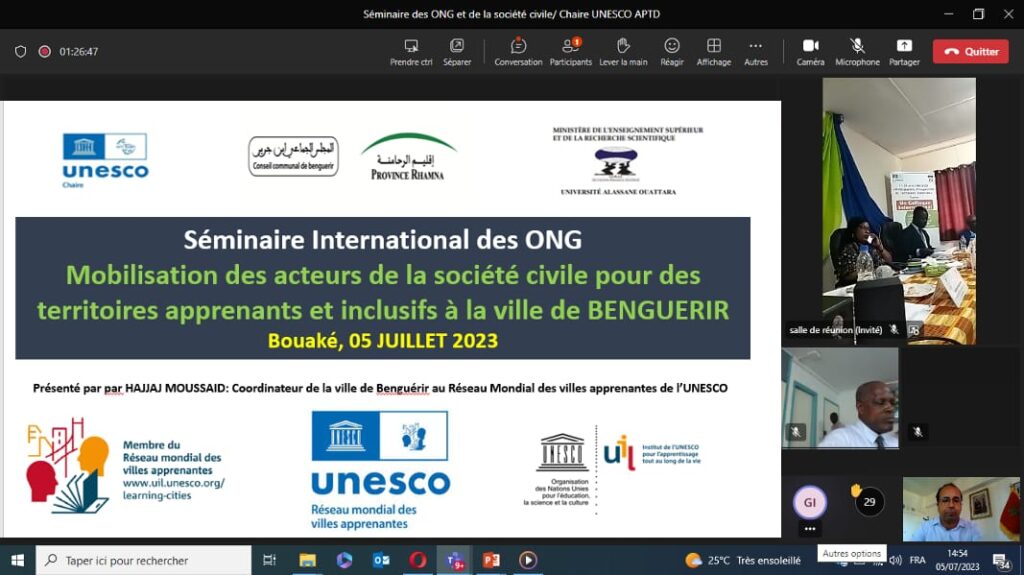
Task: Click the 29 overflow participants bubble
Action: [x=869, y=501]
